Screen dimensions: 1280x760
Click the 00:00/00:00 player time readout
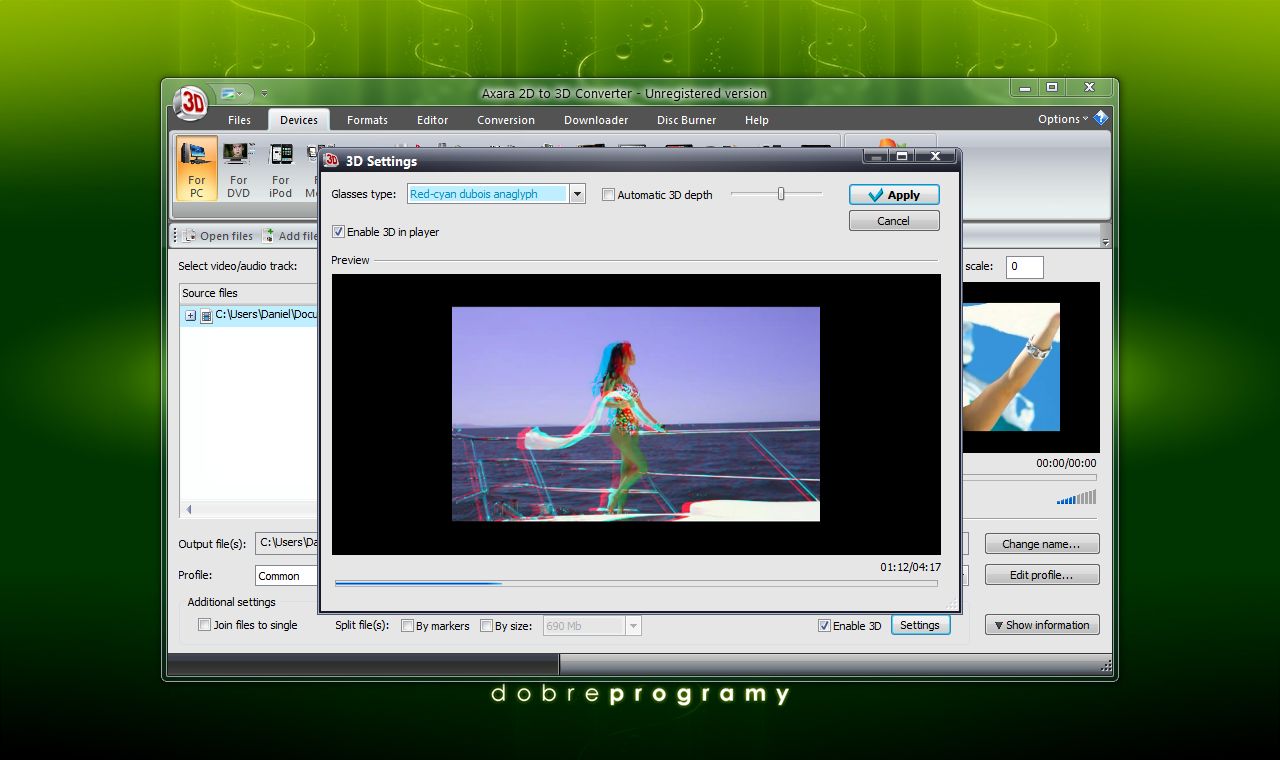1066,463
